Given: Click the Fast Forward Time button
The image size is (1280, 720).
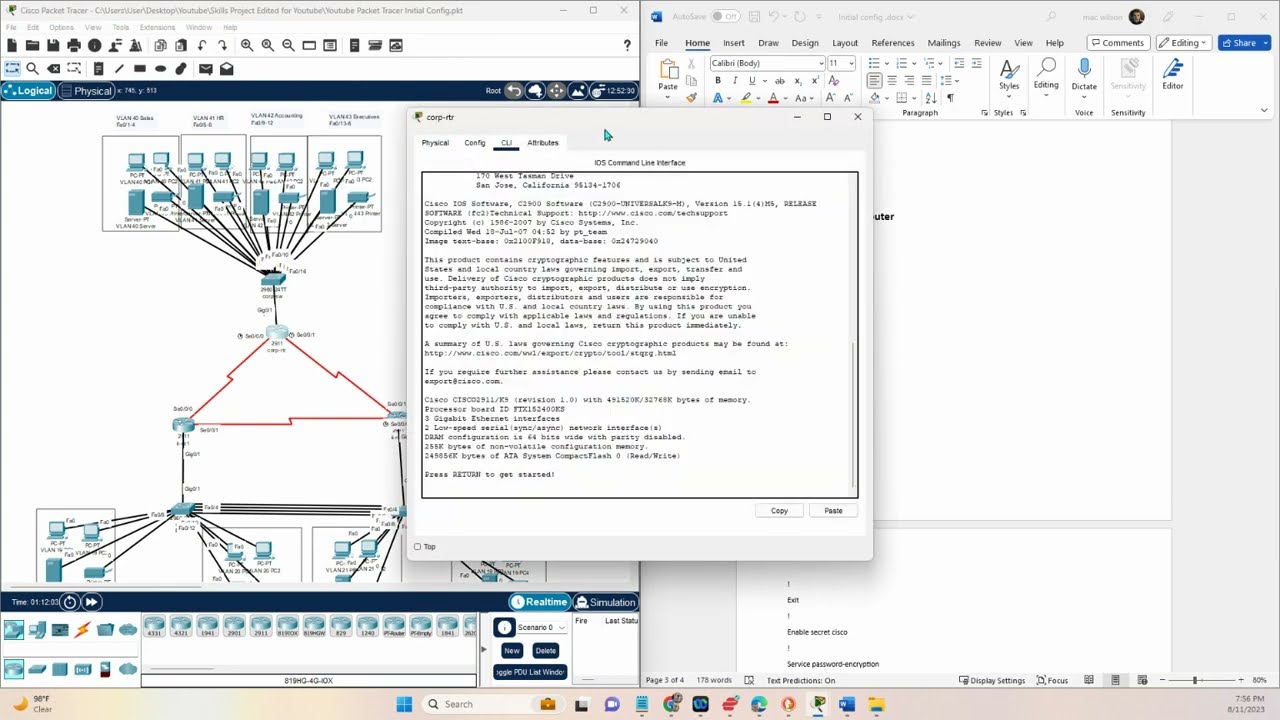Looking at the screenshot, I should click(x=91, y=602).
